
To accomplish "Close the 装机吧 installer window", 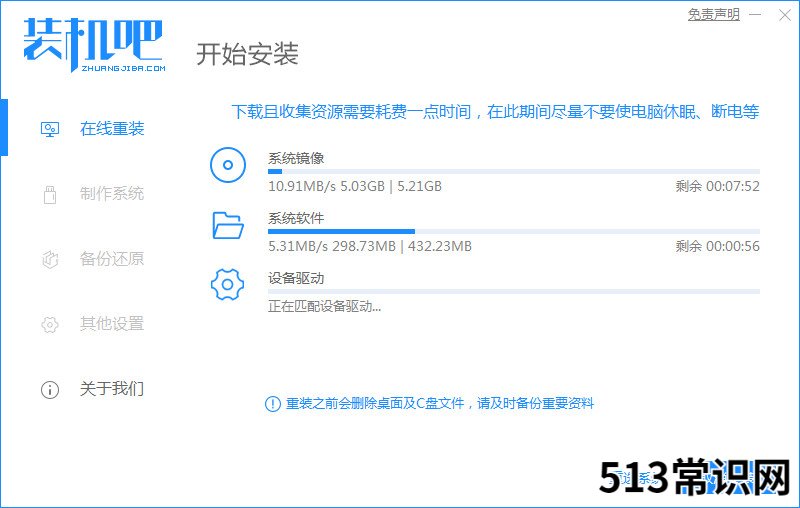I will 785,15.
